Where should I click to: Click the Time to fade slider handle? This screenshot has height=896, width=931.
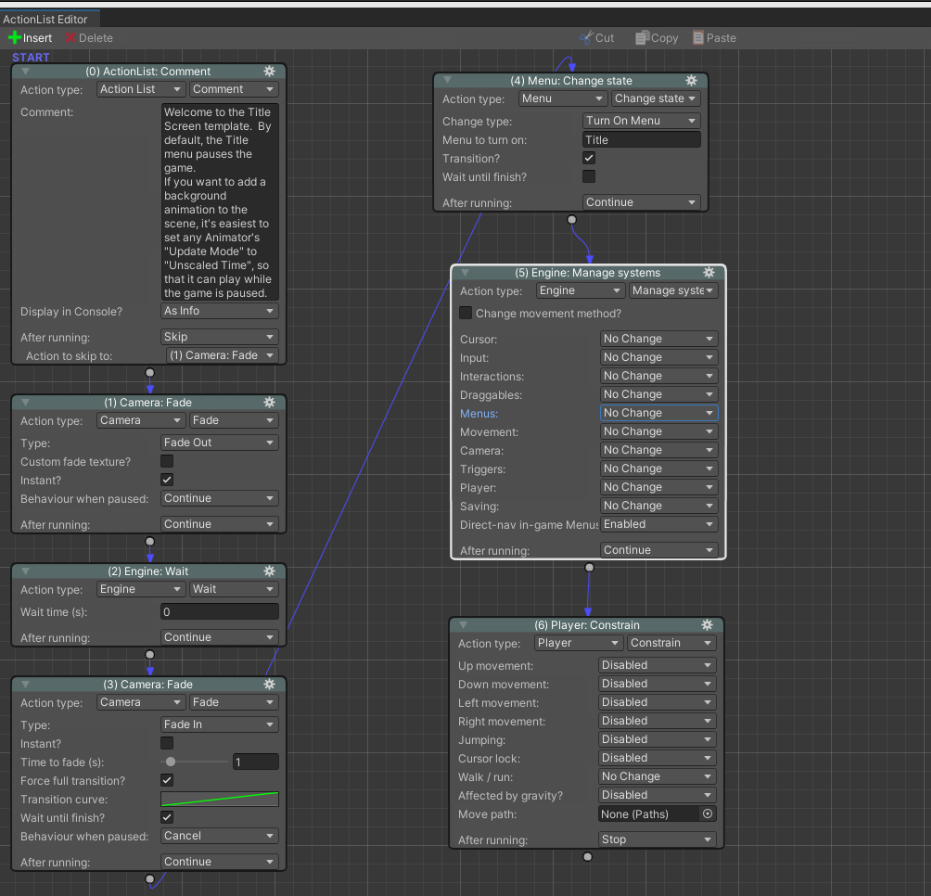point(170,762)
